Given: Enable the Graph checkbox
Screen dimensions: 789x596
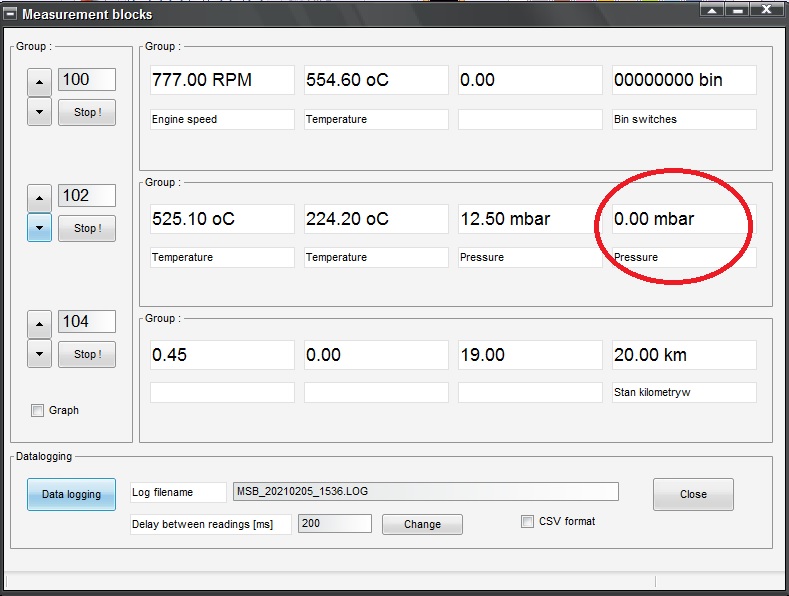Looking at the screenshot, I should pyautogui.click(x=38, y=410).
